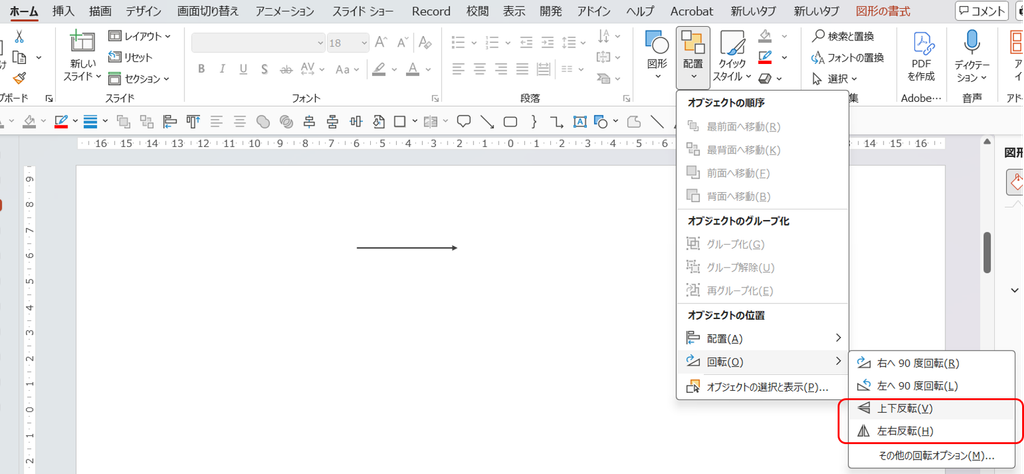Click オブジェクトの選択と表示 selection pane item
Screen dimensions: 1024x474
click(763, 387)
